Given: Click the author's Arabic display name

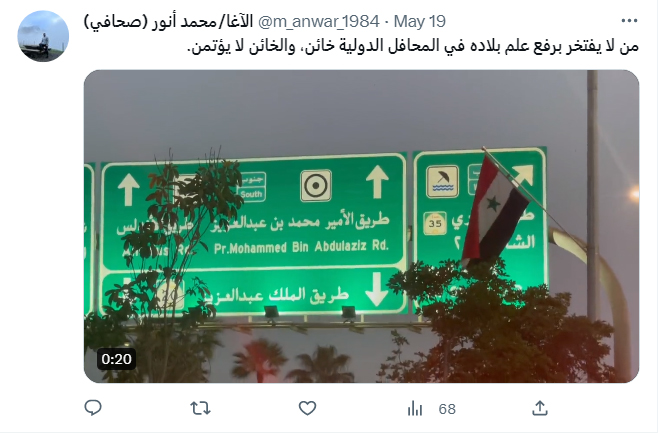Looking at the screenshot, I should coord(168,21).
